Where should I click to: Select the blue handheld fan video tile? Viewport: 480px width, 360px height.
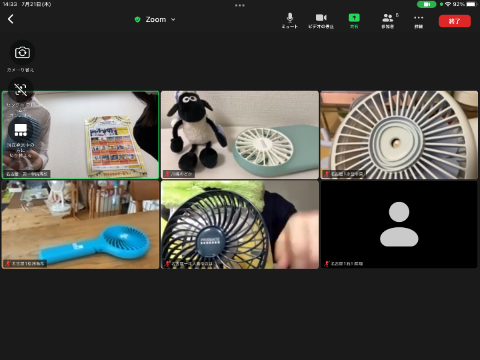click(x=80, y=224)
